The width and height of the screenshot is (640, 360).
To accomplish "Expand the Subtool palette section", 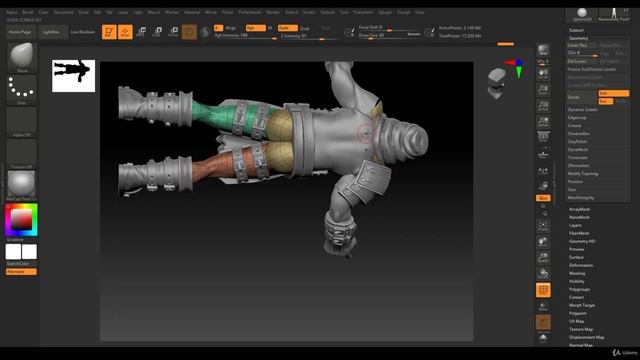I will tap(576, 30).
